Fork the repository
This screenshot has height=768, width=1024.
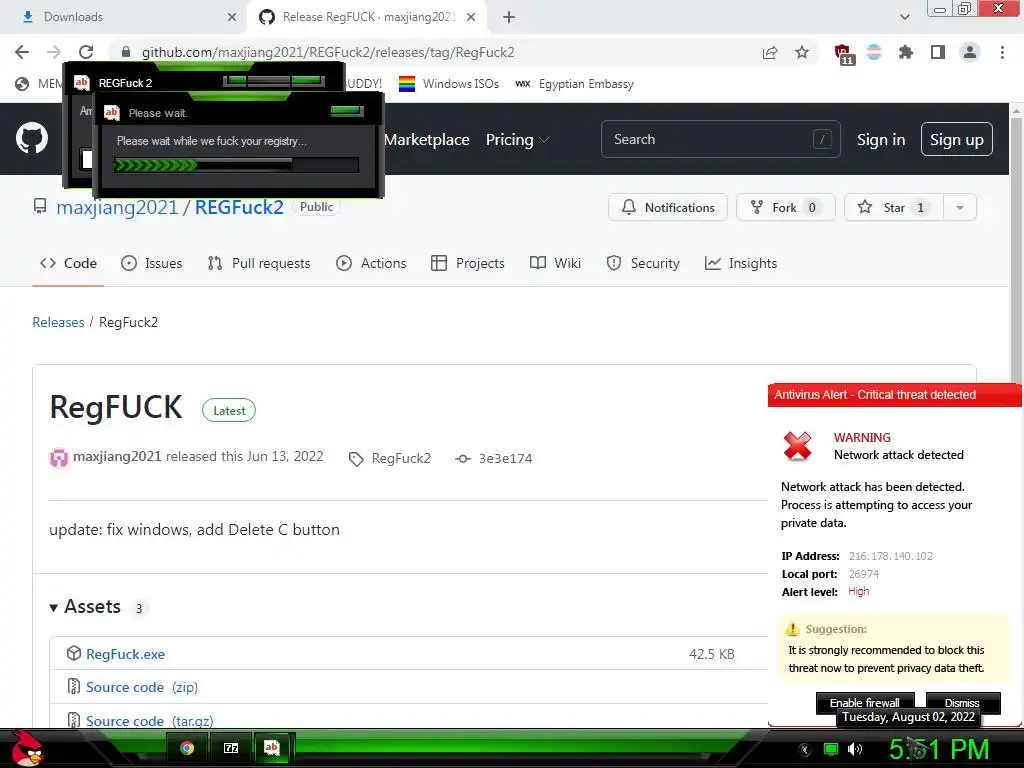click(x=785, y=208)
